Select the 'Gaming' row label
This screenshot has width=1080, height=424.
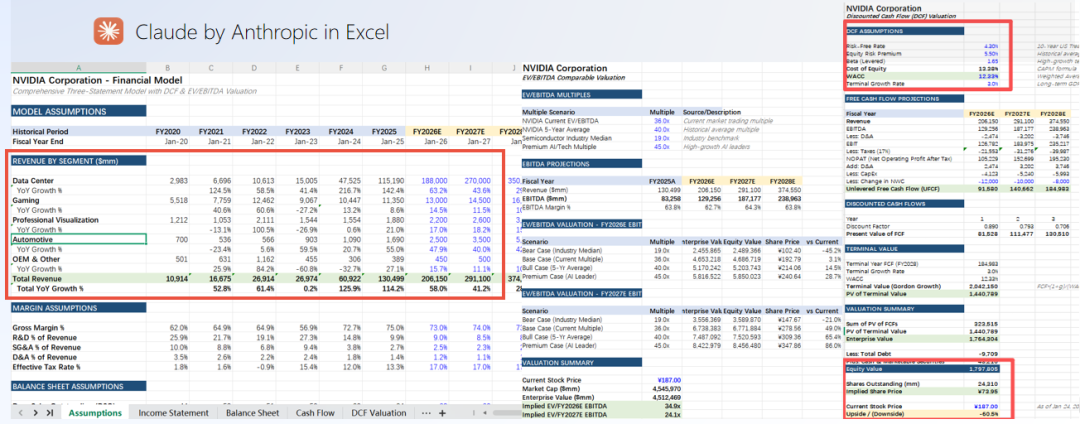click(27, 200)
